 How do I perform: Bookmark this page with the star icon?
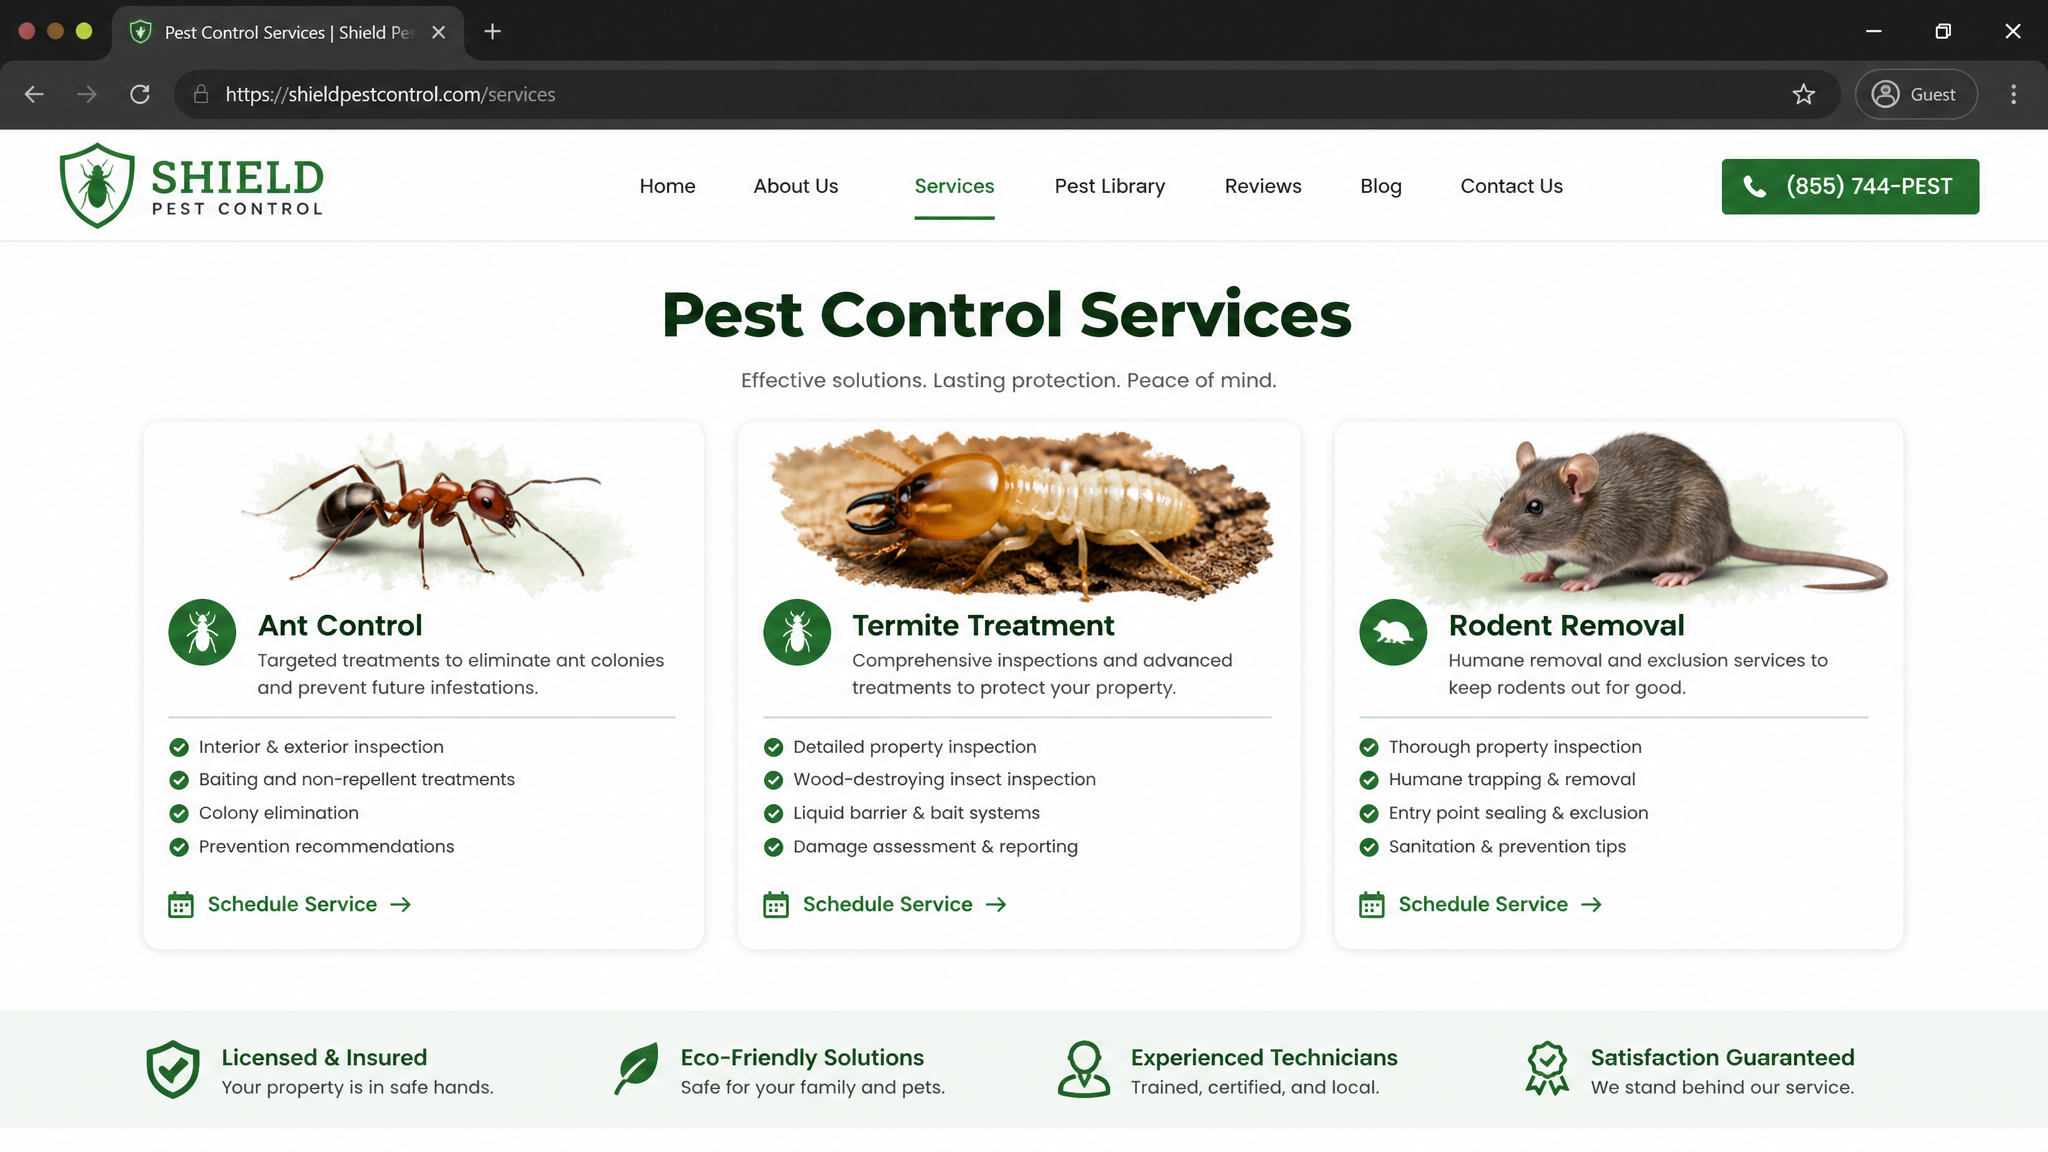click(x=1804, y=94)
